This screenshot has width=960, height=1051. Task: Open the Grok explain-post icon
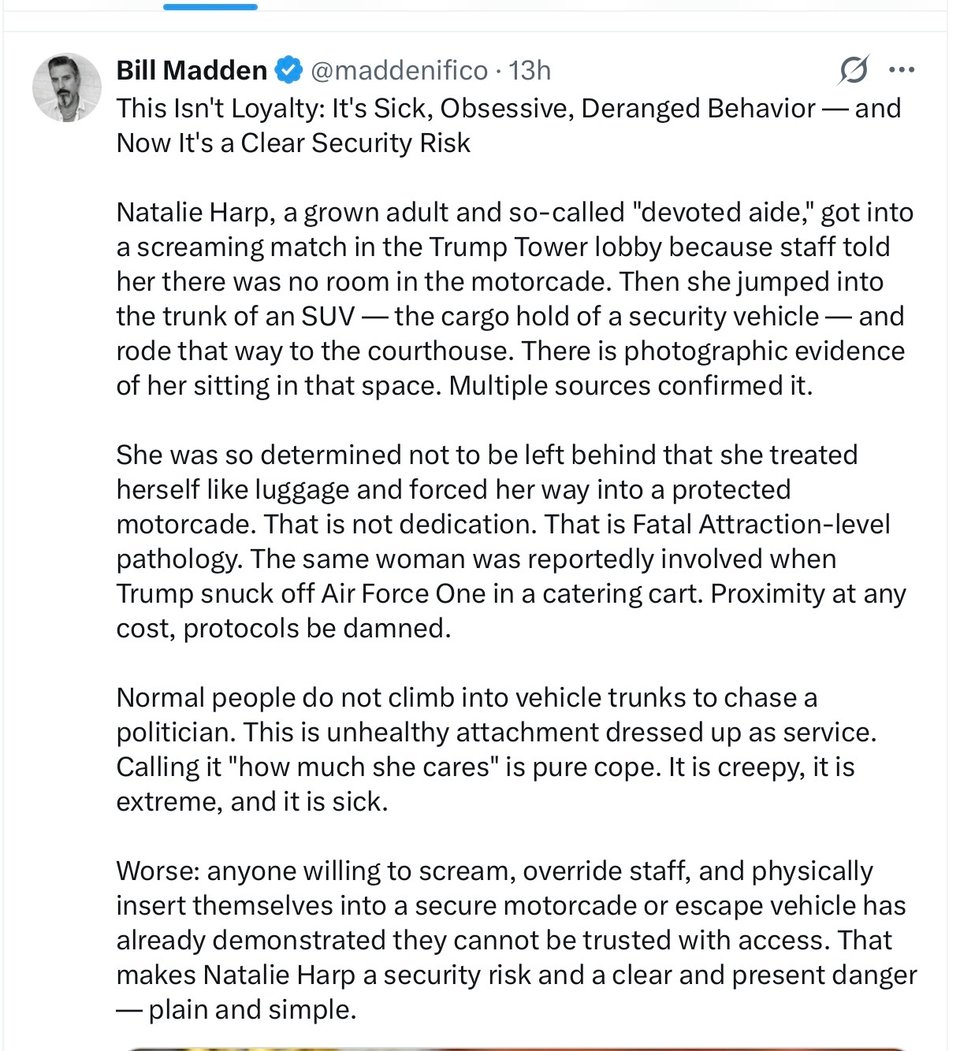coord(853,70)
